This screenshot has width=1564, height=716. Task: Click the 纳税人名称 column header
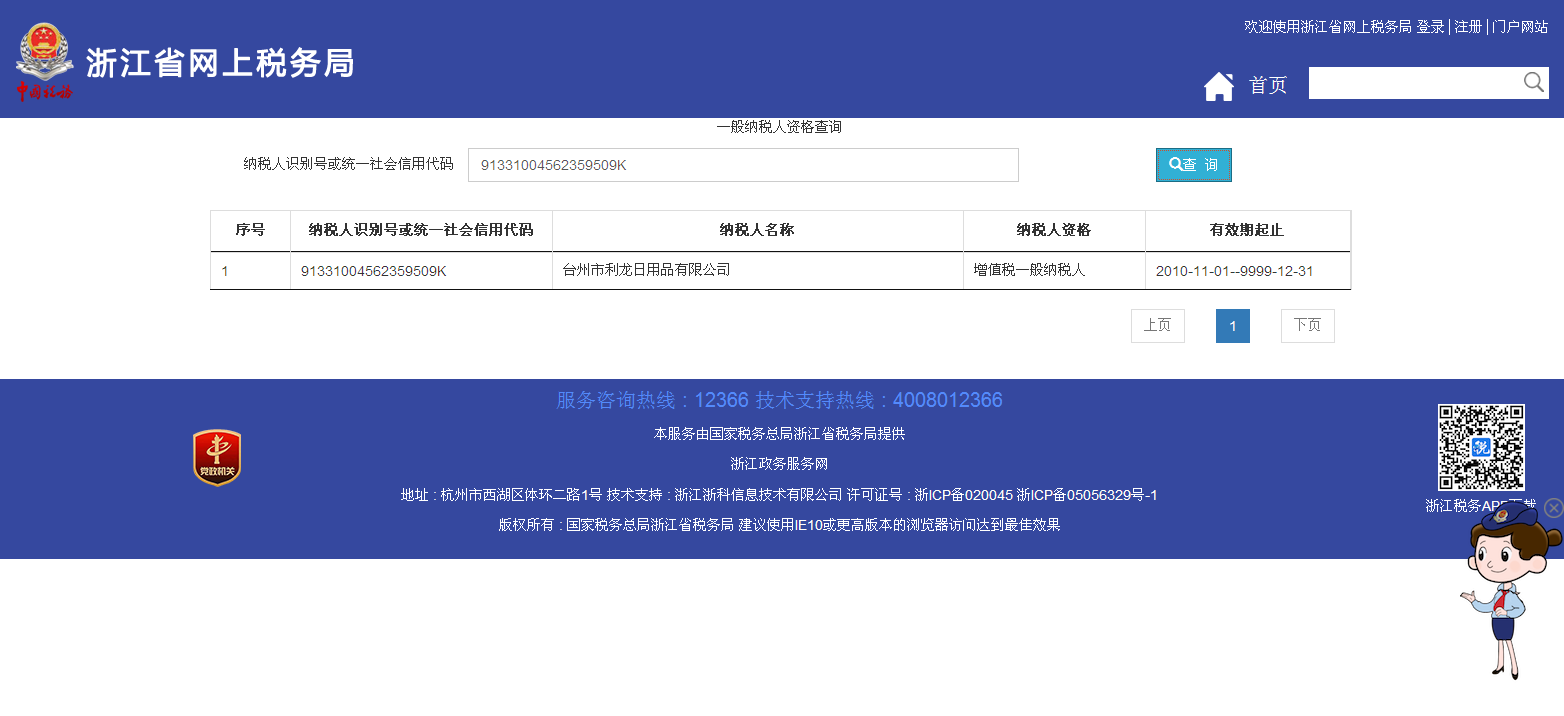tap(757, 230)
